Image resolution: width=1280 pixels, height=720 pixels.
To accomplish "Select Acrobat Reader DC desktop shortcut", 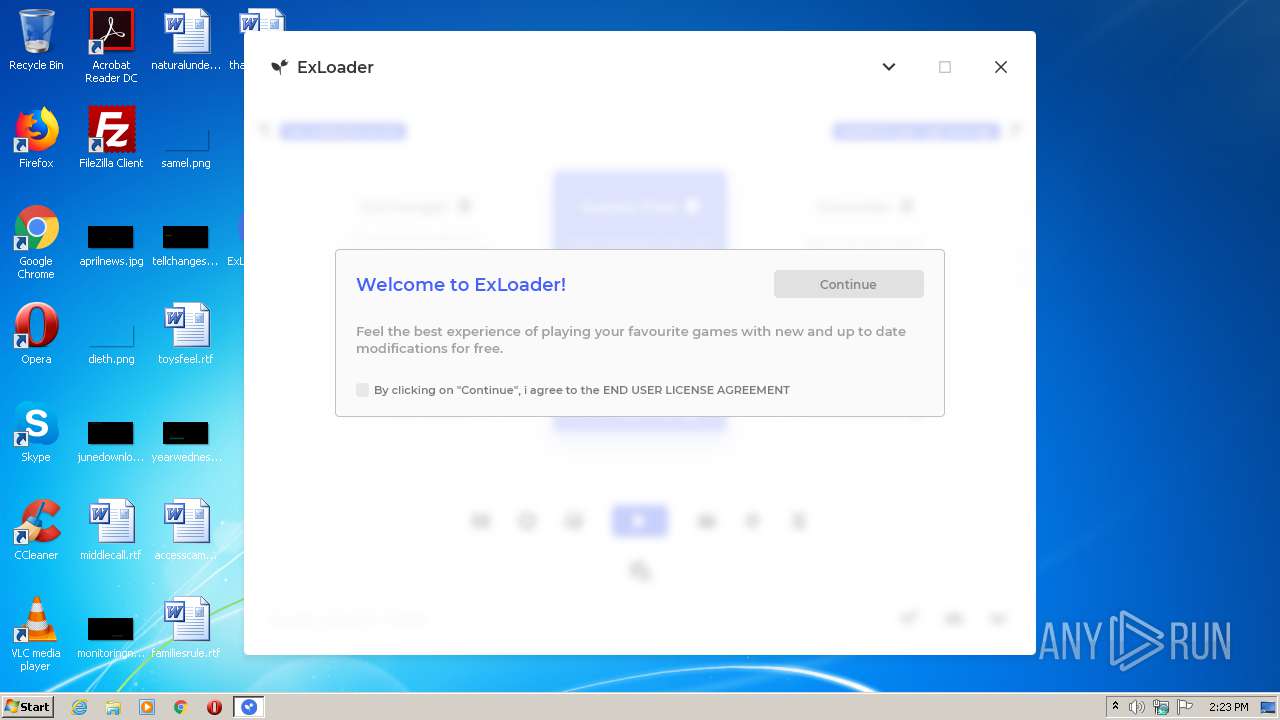I will 111,46.
